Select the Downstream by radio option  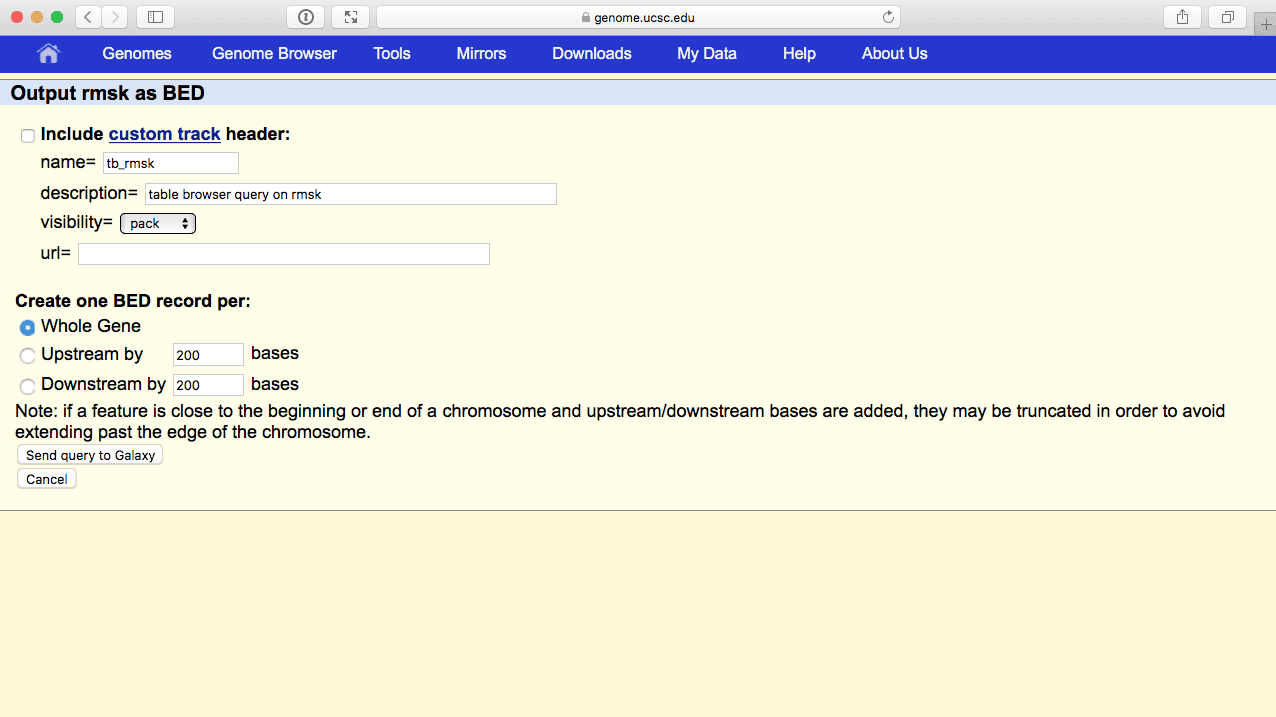coord(28,386)
